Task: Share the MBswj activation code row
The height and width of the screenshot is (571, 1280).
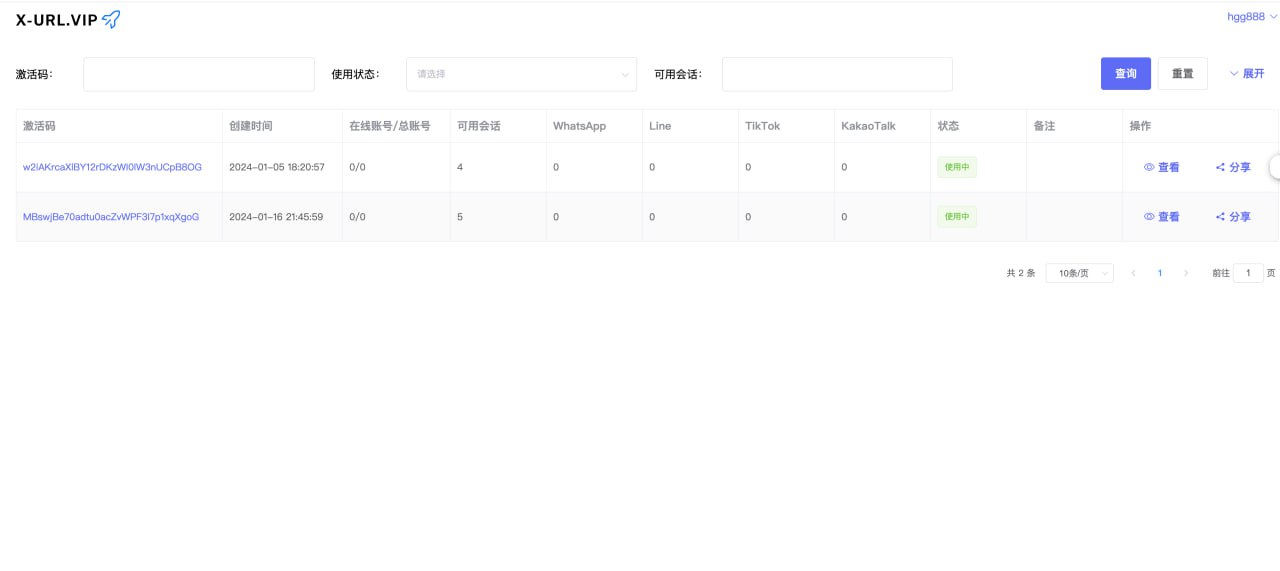Action: click(x=1233, y=217)
